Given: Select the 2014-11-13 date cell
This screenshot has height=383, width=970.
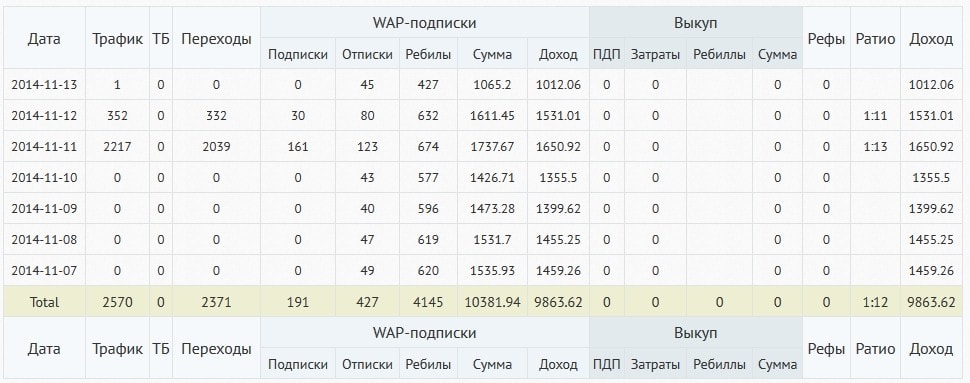Looking at the screenshot, I should [x=44, y=85].
